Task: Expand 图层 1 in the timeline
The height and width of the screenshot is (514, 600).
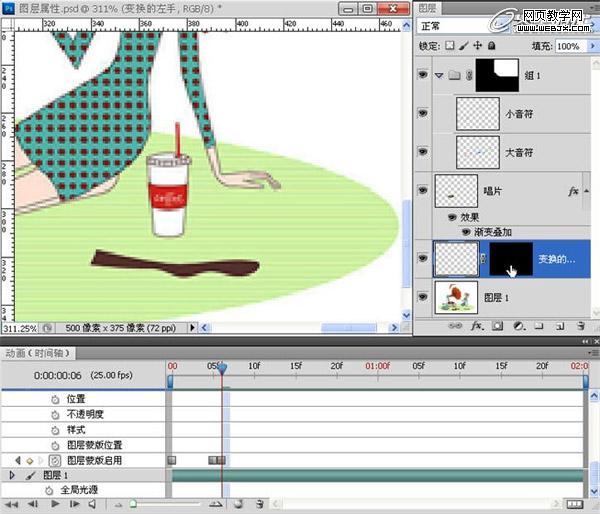Action: (12, 476)
